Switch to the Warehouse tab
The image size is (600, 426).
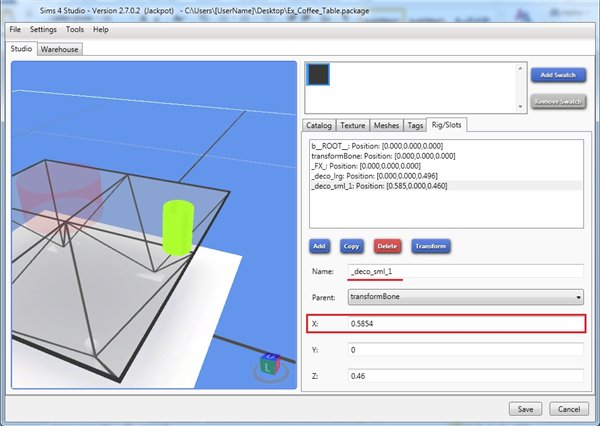tap(59, 49)
